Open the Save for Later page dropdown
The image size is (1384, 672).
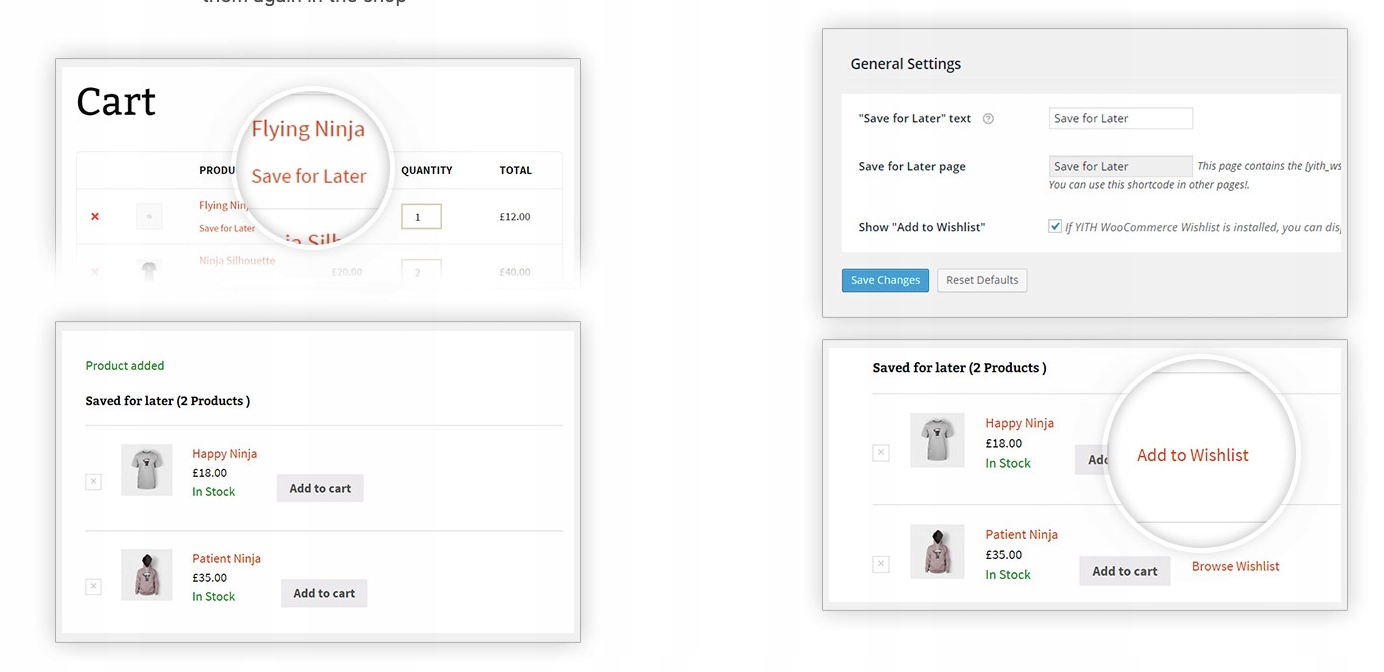1120,166
